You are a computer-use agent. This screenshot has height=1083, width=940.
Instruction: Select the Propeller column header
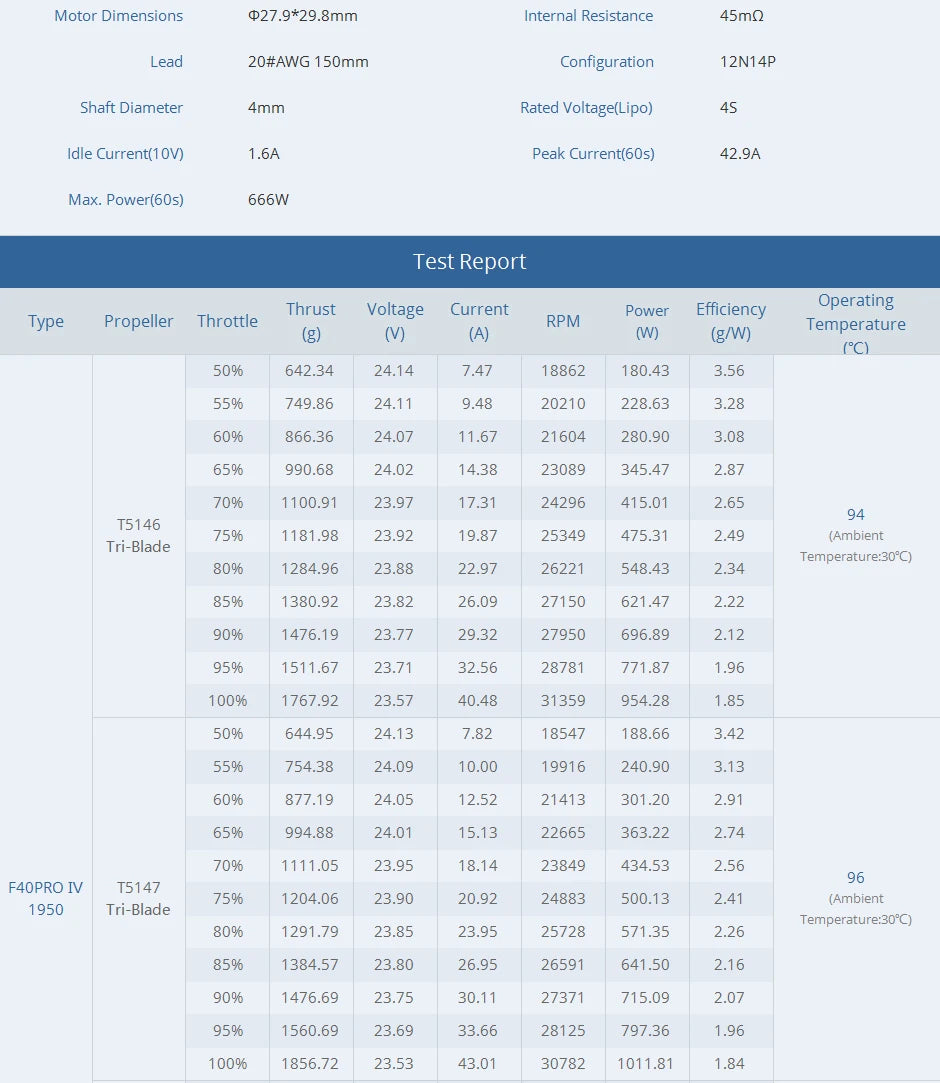139,321
